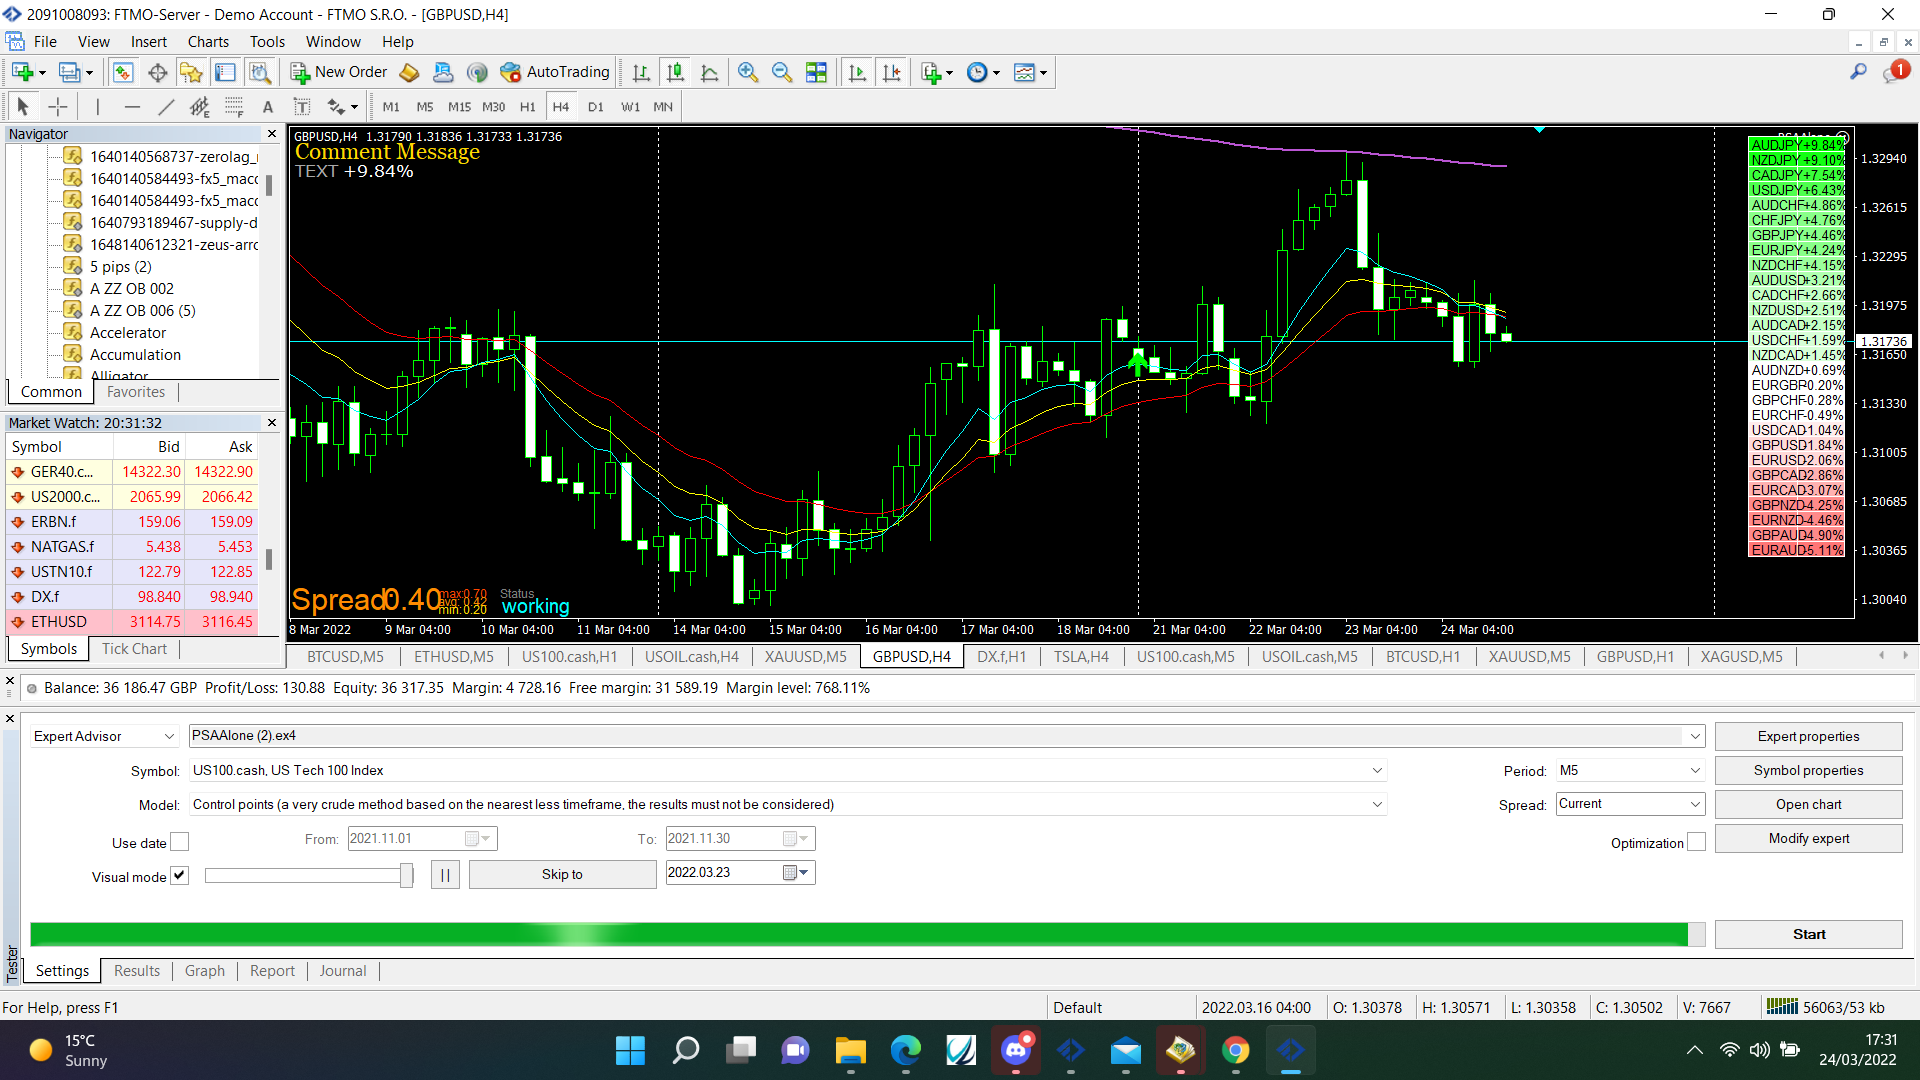Screen dimensions: 1920x1080
Task: Expand the PSAAlone expert file dropdown
Action: pyautogui.click(x=1694, y=736)
